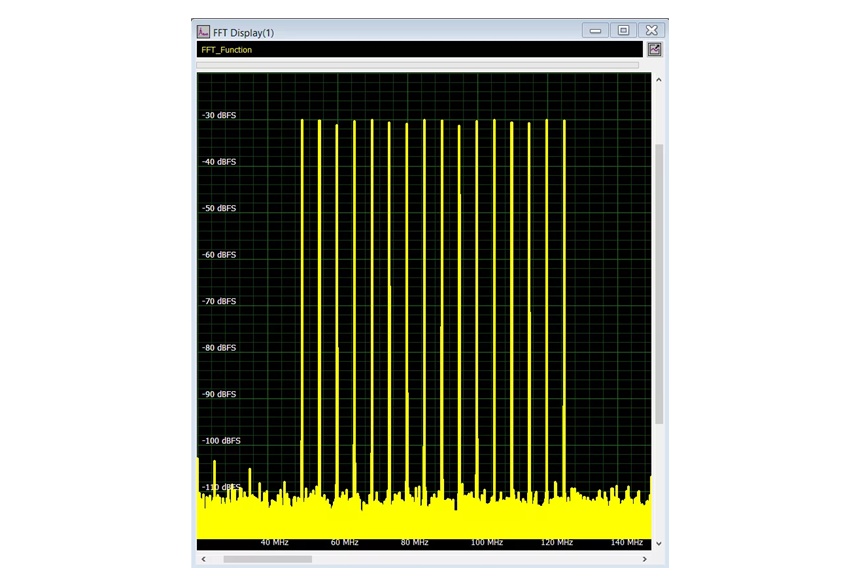This screenshot has height=584, width=852.
Task: Click the 140 MHz frequency label
Action: [x=627, y=542]
